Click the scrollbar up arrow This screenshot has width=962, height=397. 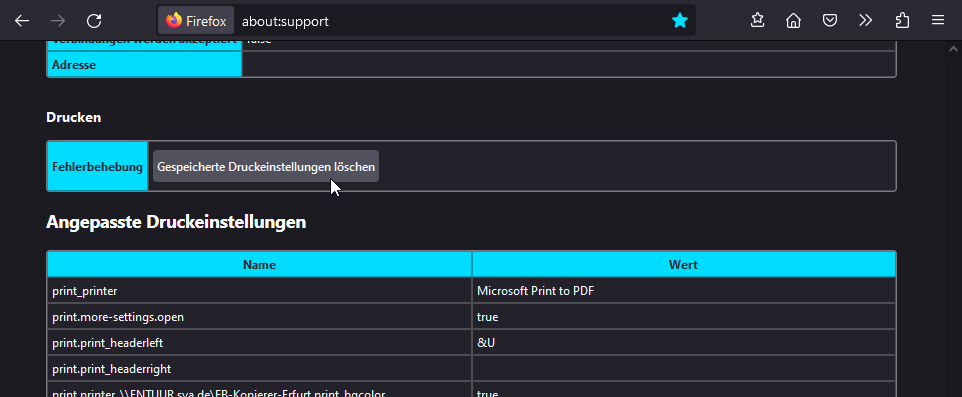953,49
